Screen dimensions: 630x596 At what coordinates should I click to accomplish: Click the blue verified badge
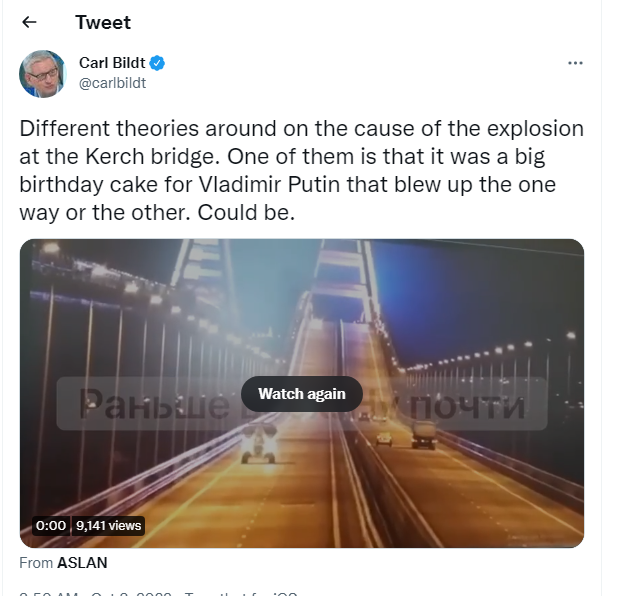[x=157, y=63]
